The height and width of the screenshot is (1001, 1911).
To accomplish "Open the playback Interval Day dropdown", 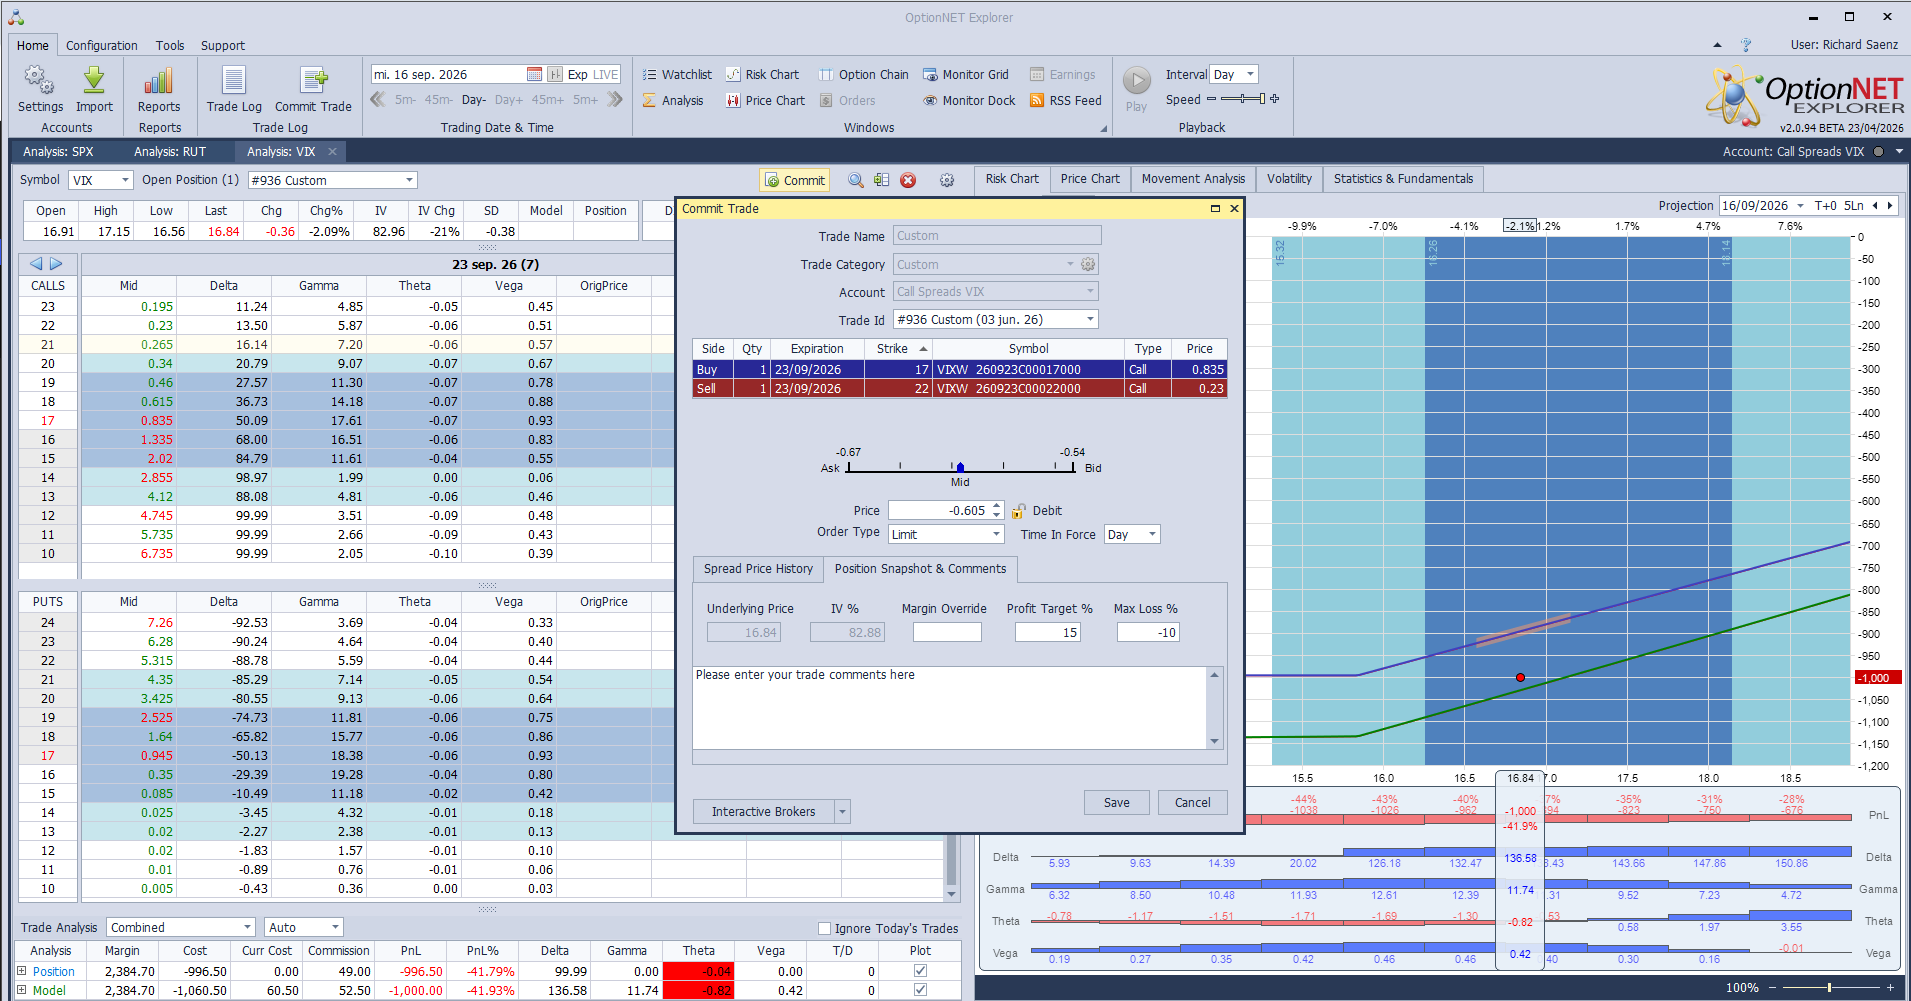I will 1233,74.
